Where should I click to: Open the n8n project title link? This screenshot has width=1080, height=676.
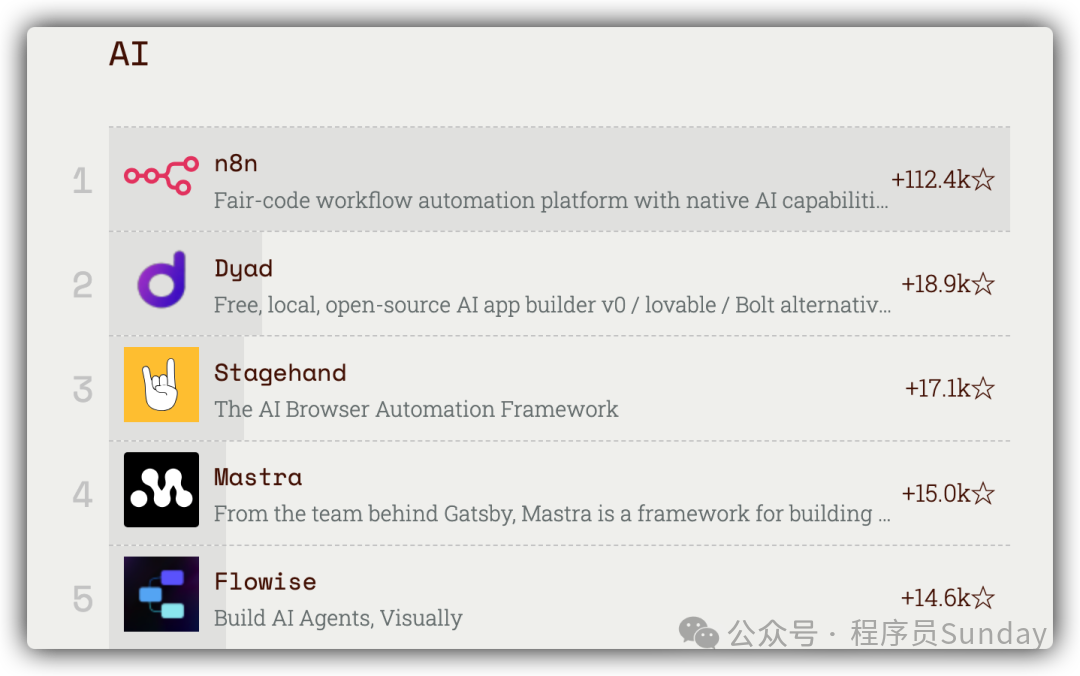236,164
